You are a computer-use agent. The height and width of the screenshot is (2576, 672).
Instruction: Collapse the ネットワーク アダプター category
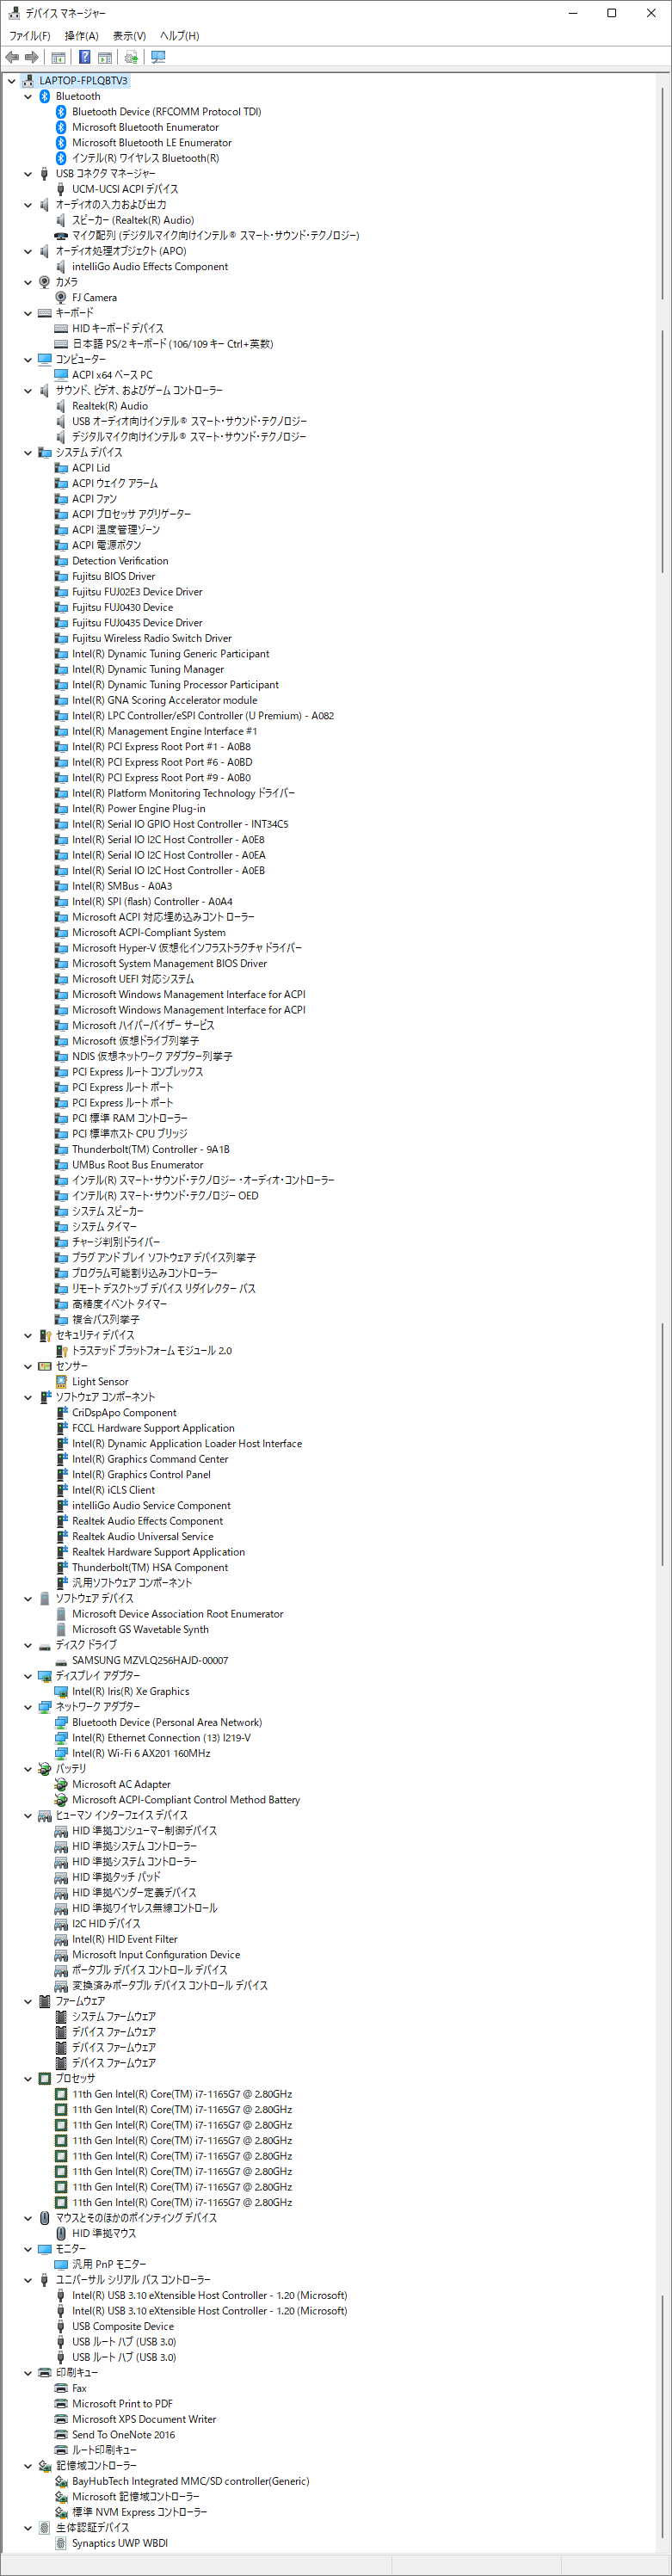point(28,1707)
